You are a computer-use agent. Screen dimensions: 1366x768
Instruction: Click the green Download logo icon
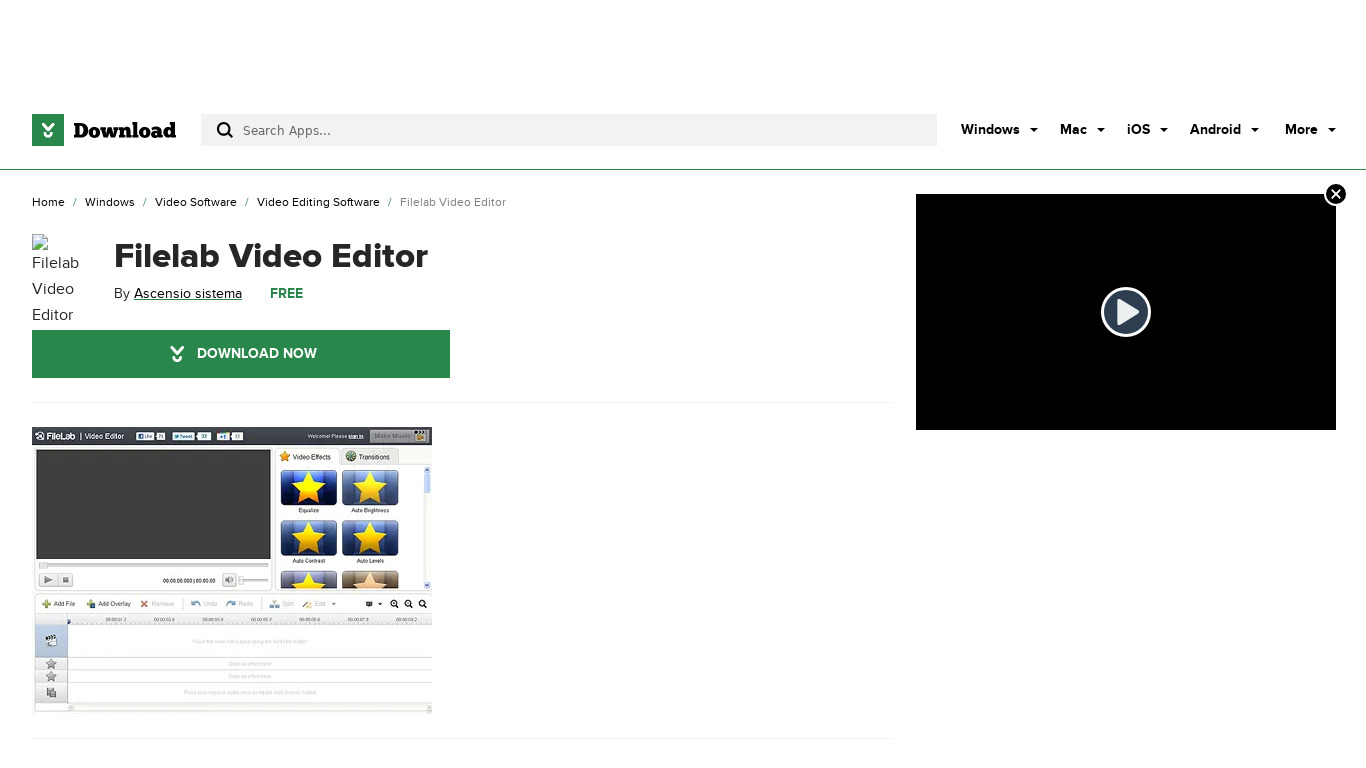(x=48, y=130)
